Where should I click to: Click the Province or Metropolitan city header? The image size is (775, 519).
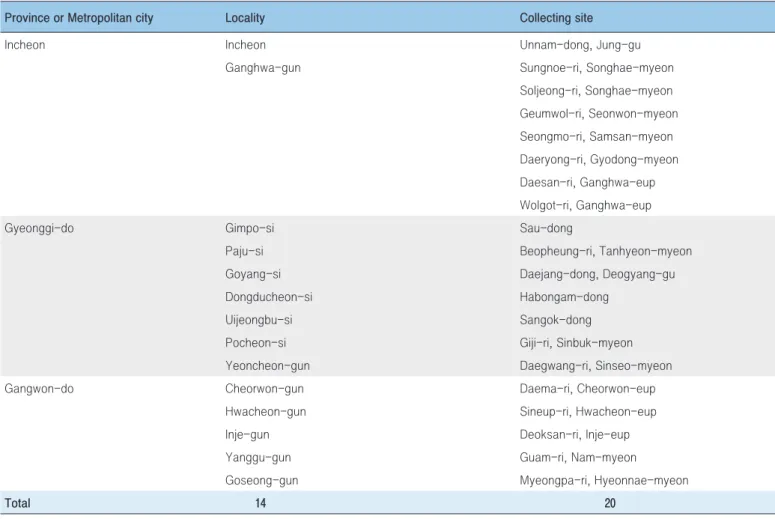pos(79,18)
